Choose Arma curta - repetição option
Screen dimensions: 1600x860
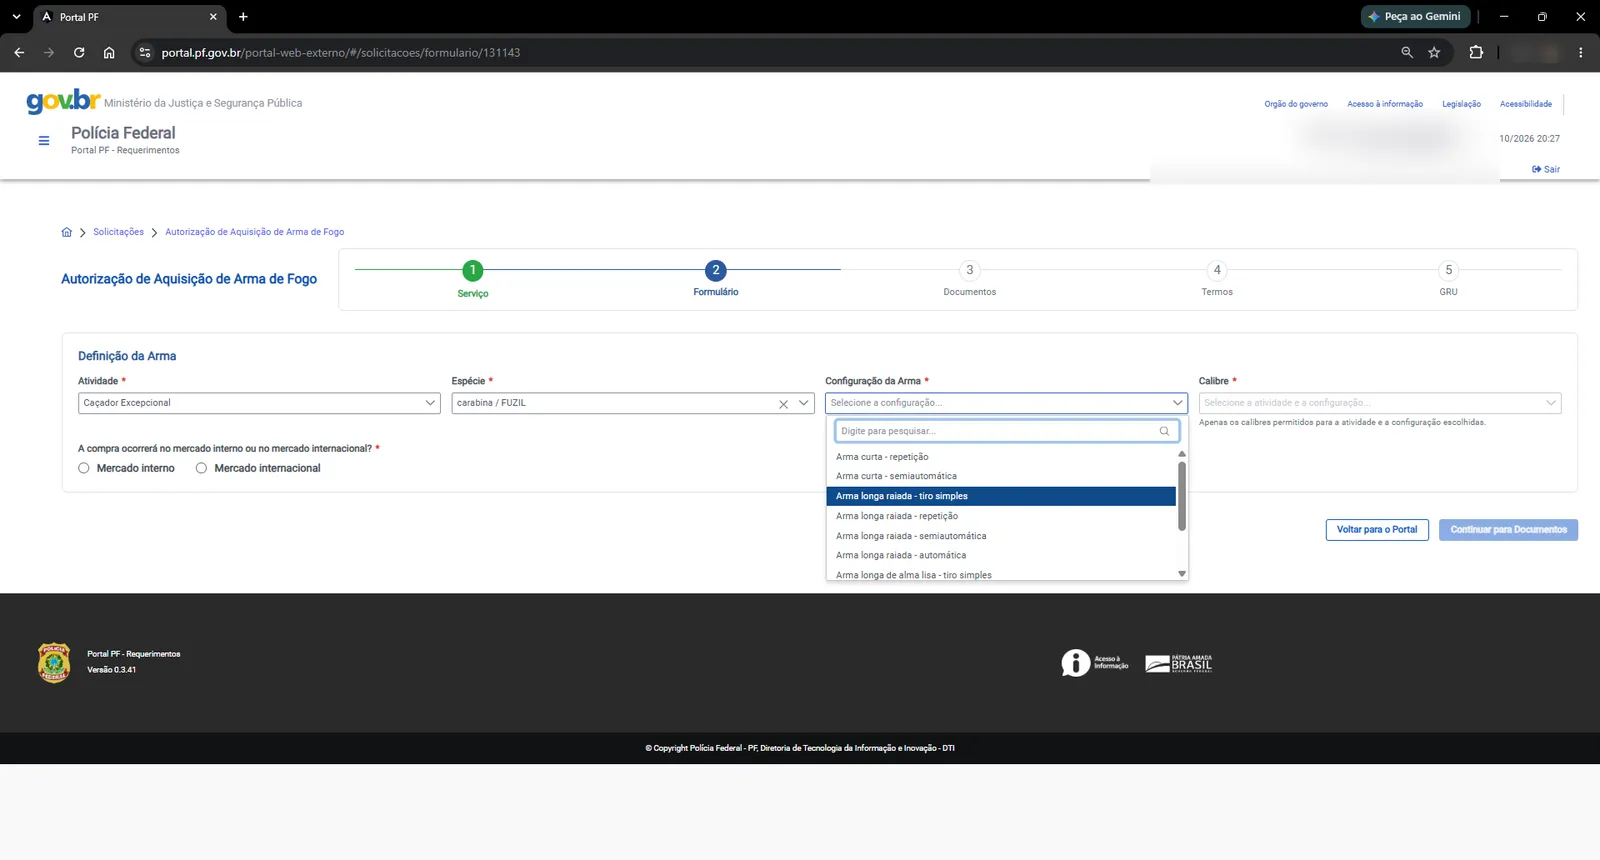tap(1001, 457)
